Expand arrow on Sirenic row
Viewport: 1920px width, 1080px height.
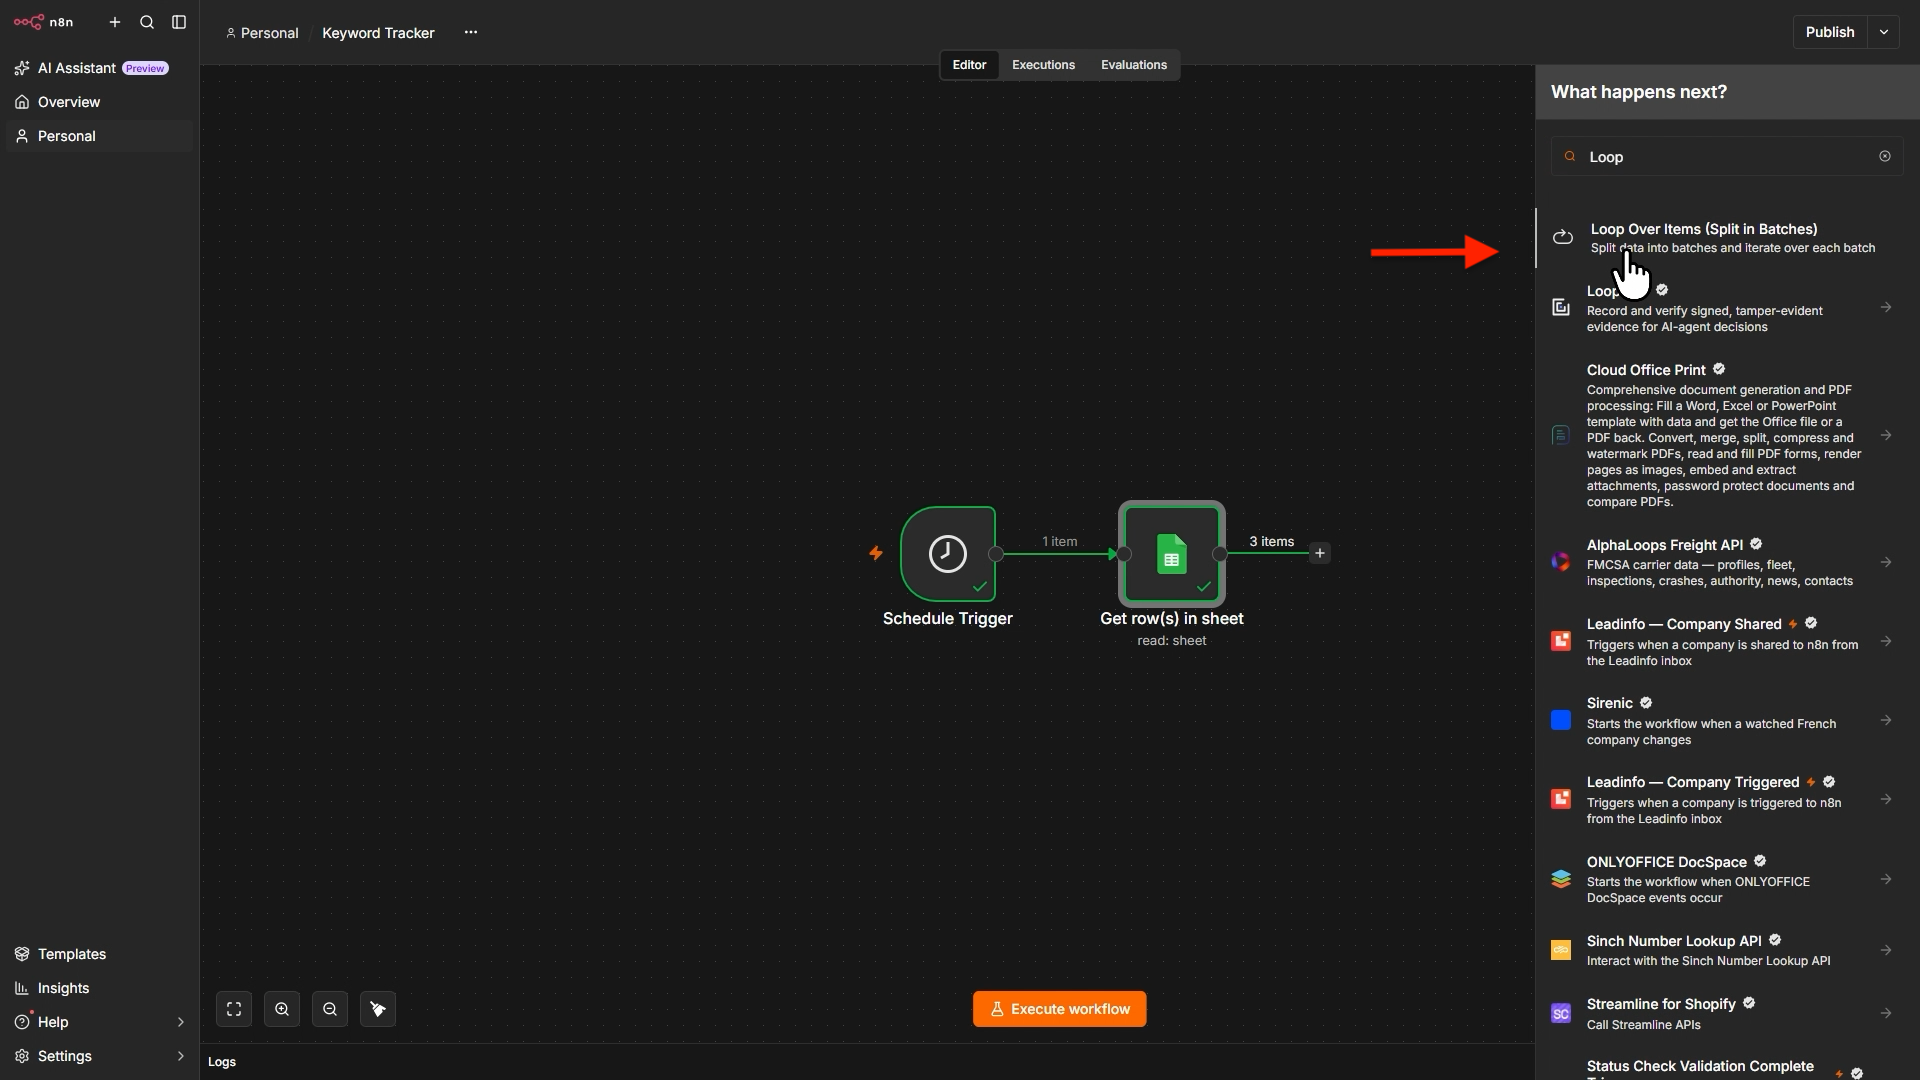[x=1886, y=720]
